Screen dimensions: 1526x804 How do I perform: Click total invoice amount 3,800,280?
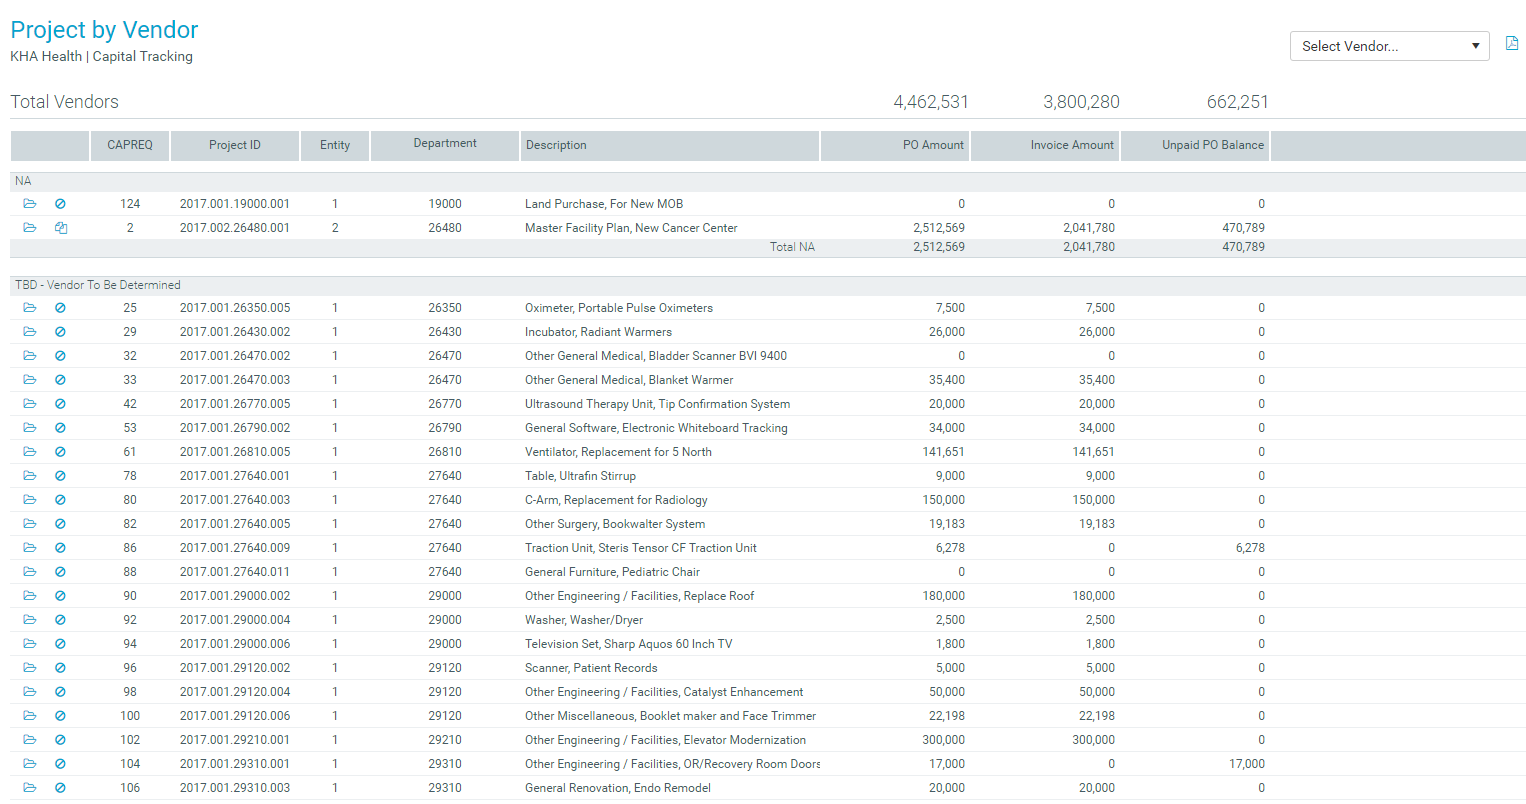1081,102
